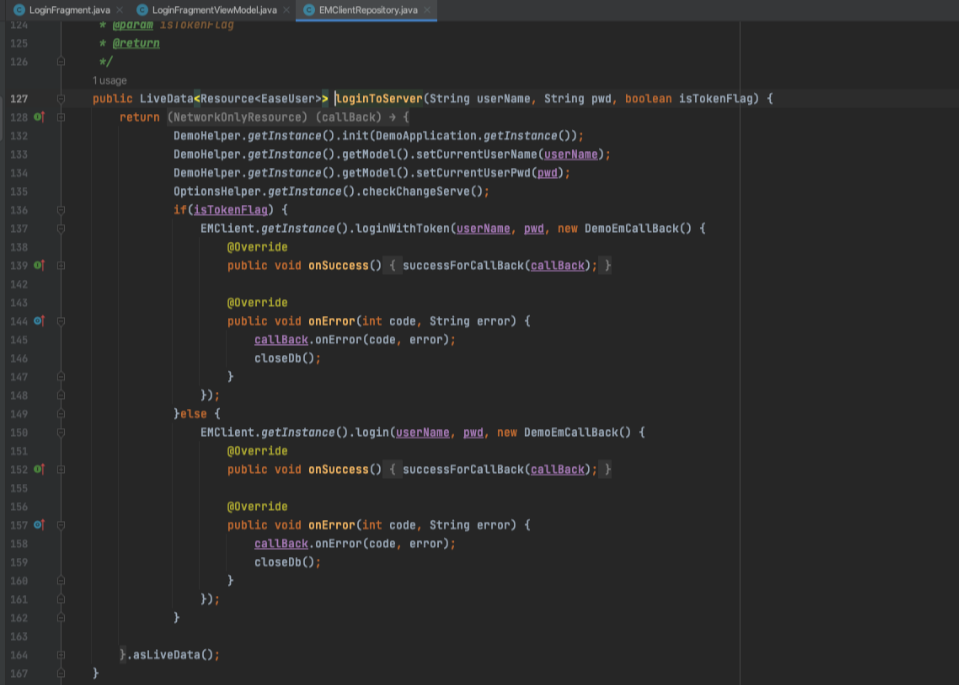Collapse the loginToServer method at line 127
Image resolution: width=959 pixels, height=685 pixels.
point(61,98)
